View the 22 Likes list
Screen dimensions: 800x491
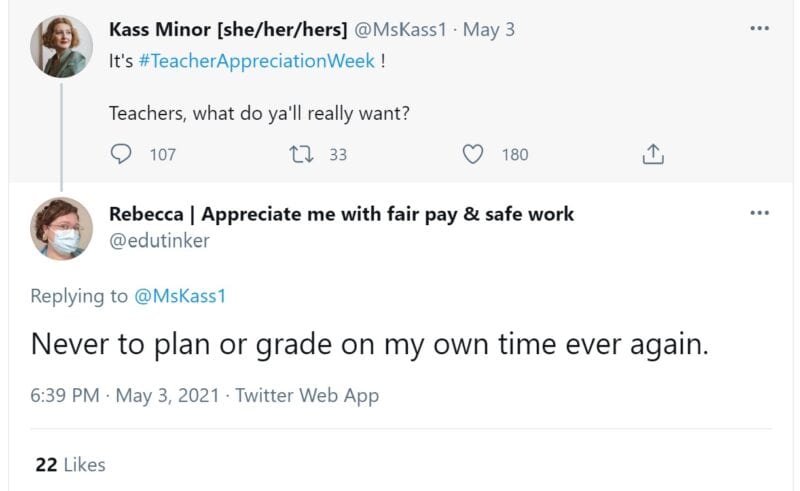point(70,465)
